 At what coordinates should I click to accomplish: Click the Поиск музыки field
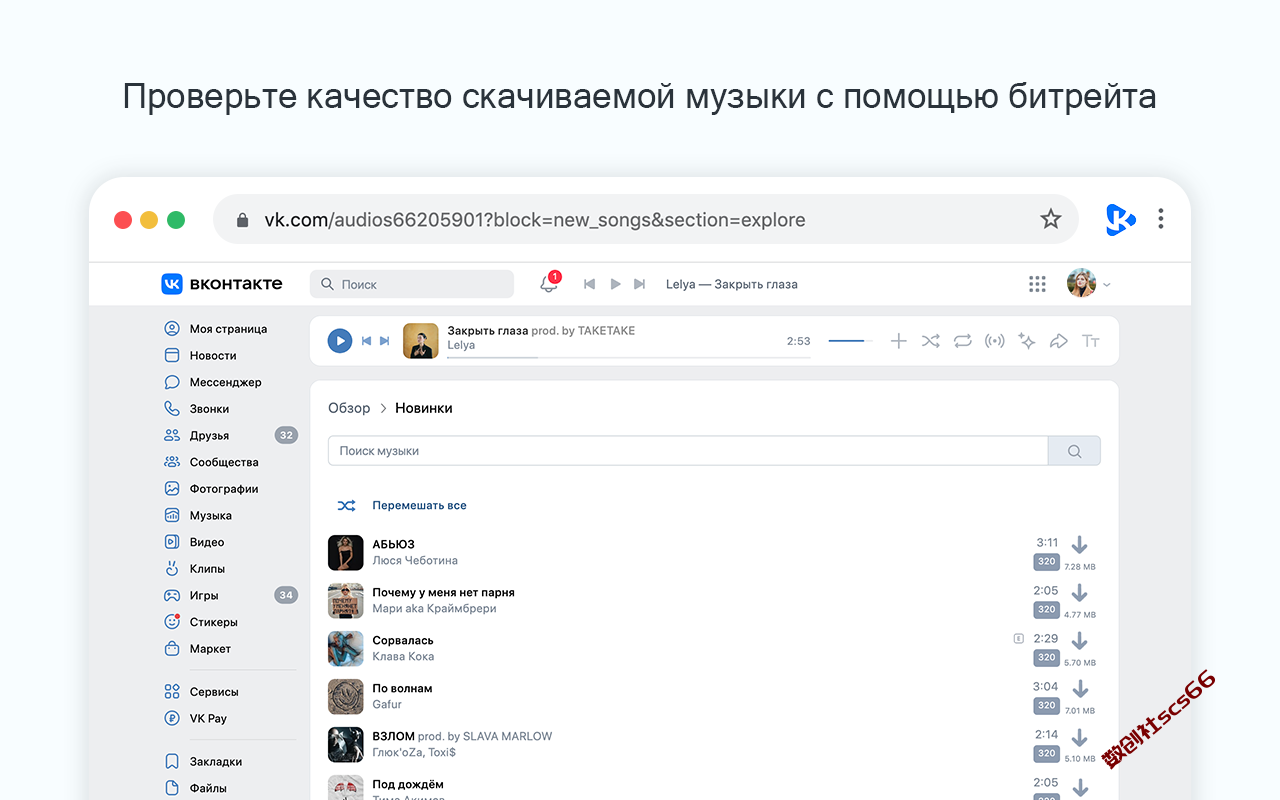click(x=688, y=451)
